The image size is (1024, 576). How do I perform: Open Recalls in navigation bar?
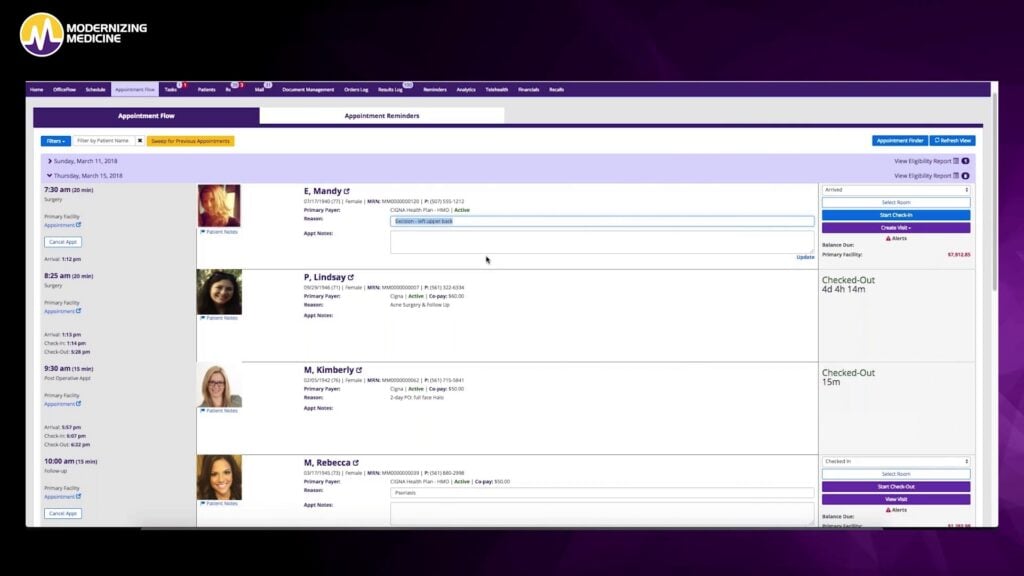pos(556,89)
